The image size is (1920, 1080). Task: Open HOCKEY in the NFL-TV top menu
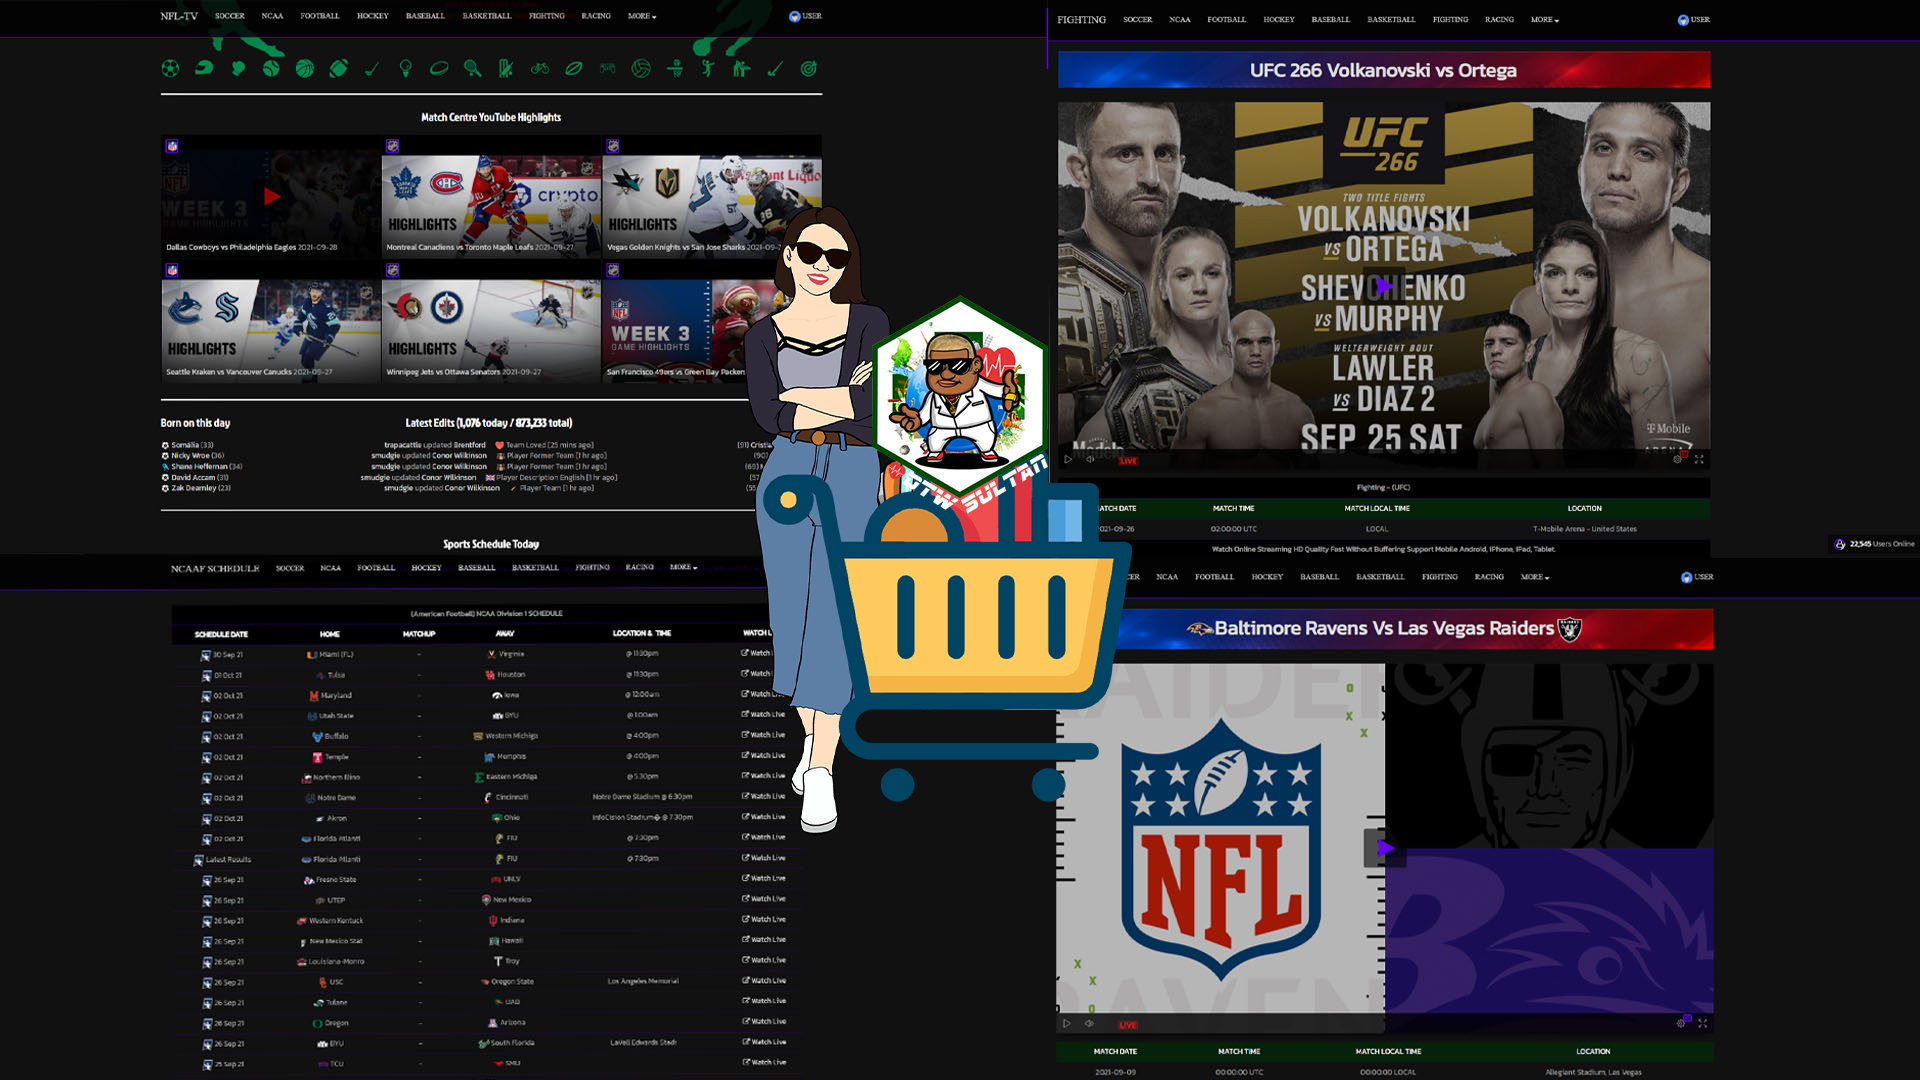pos(372,16)
